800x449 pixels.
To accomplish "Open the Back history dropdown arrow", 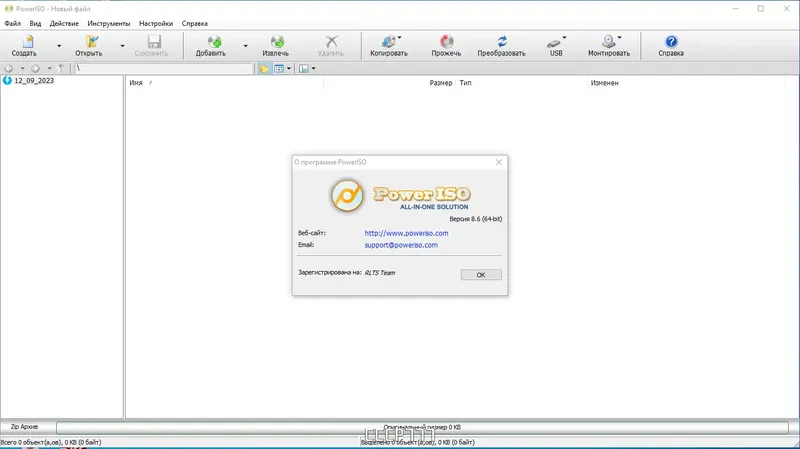I will pos(22,68).
